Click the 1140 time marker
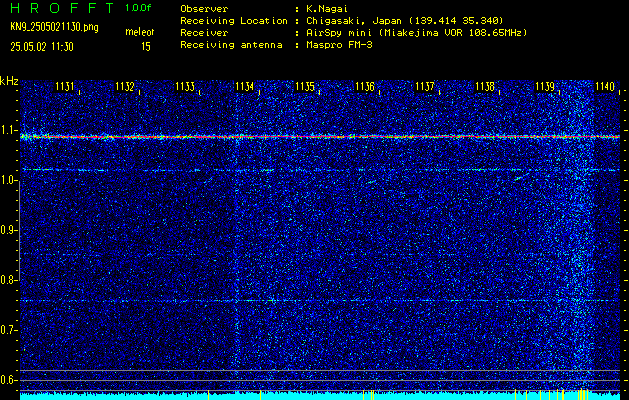This screenshot has width=629, height=400. point(605,86)
